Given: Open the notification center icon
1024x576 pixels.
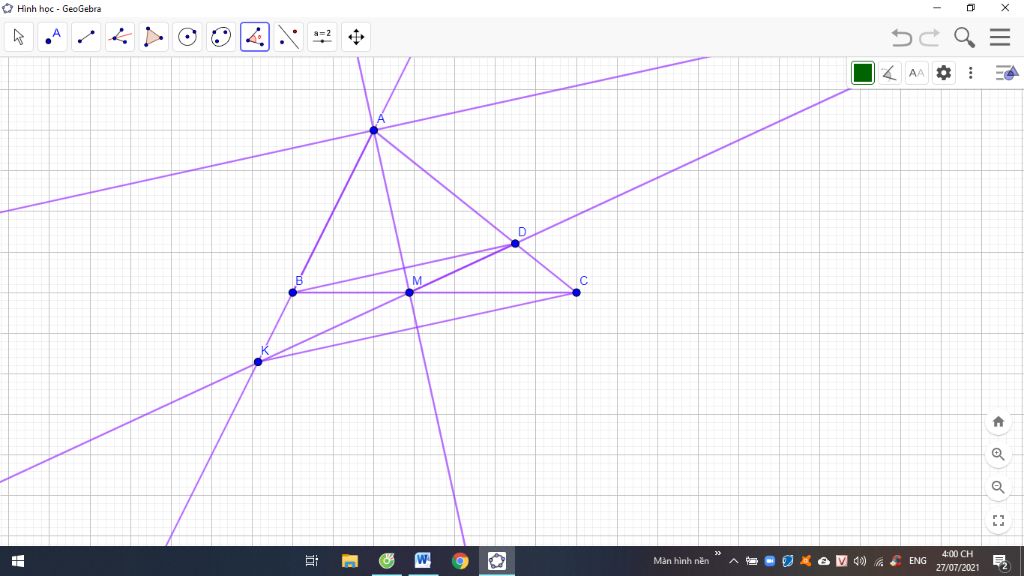Looking at the screenshot, I should pos(1000,561).
